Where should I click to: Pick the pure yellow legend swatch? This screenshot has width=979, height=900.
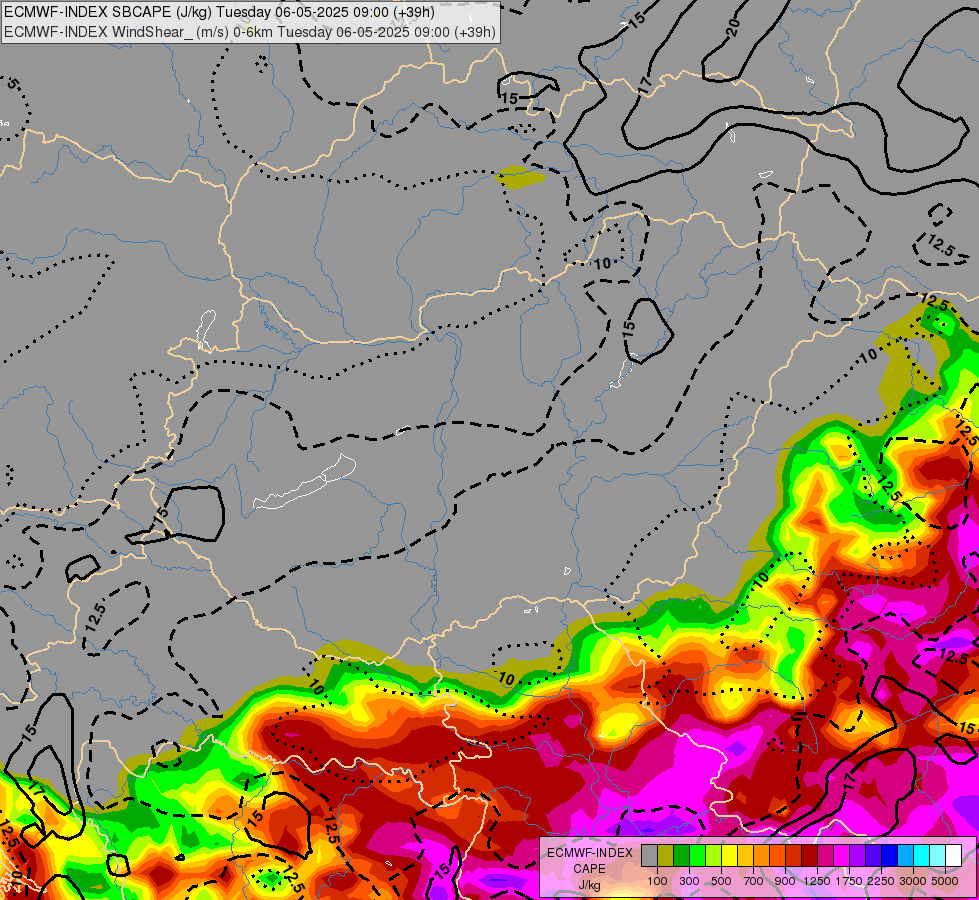[x=729, y=856]
